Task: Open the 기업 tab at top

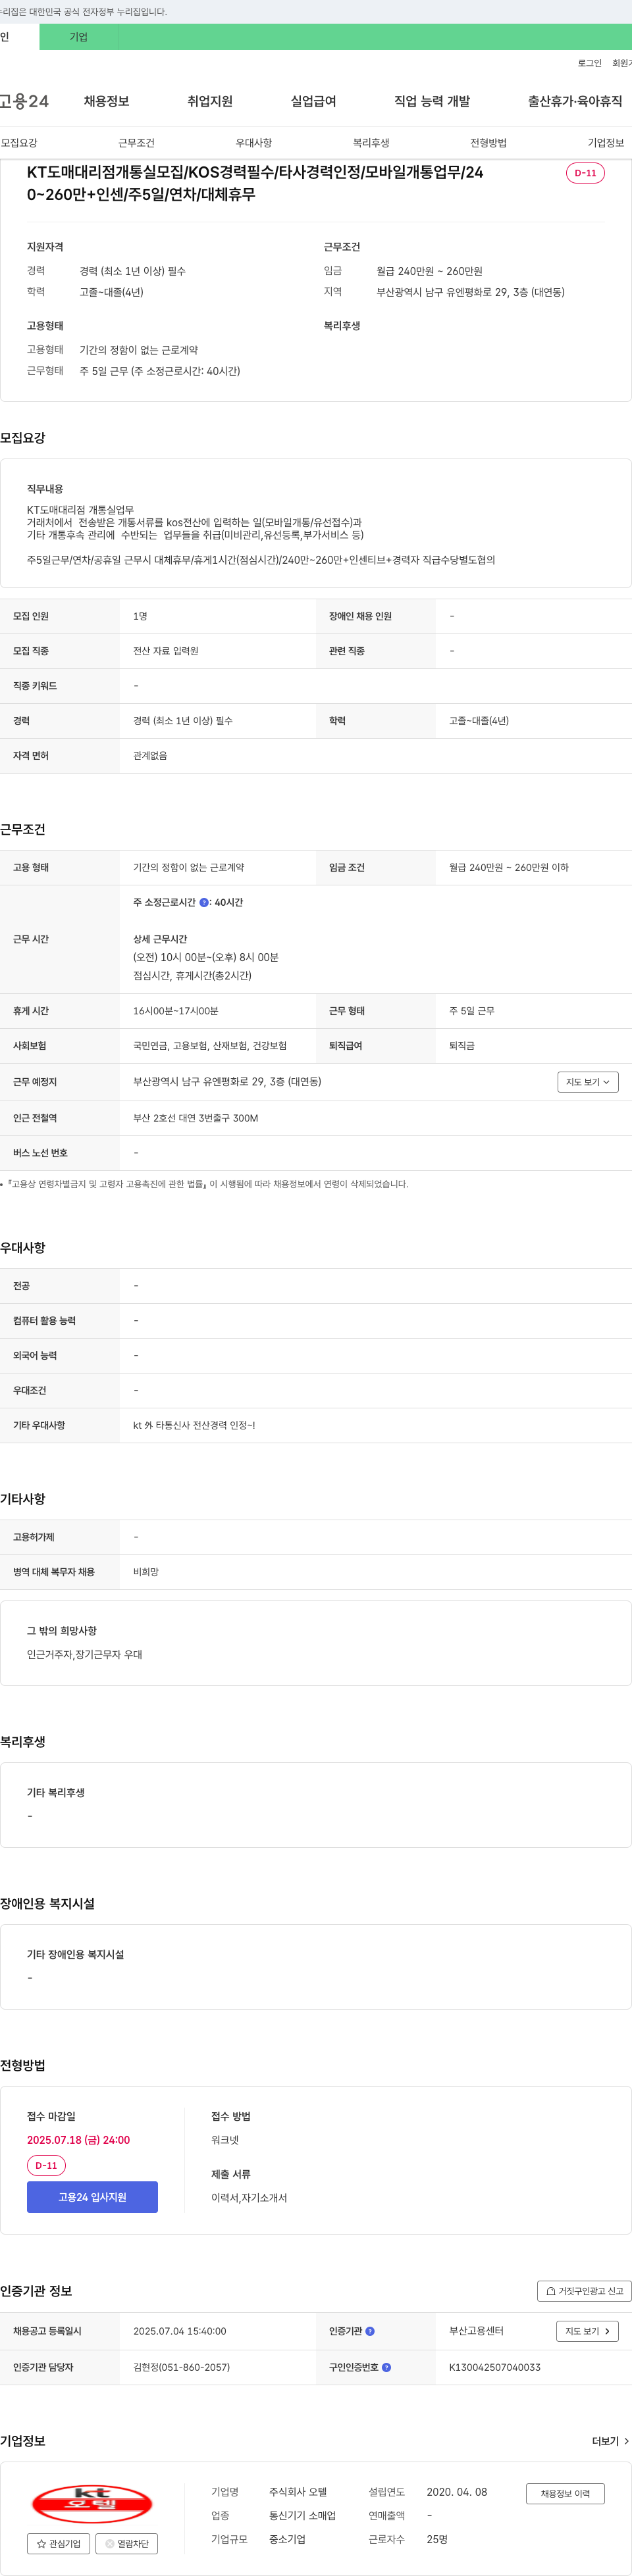Action: point(79,37)
